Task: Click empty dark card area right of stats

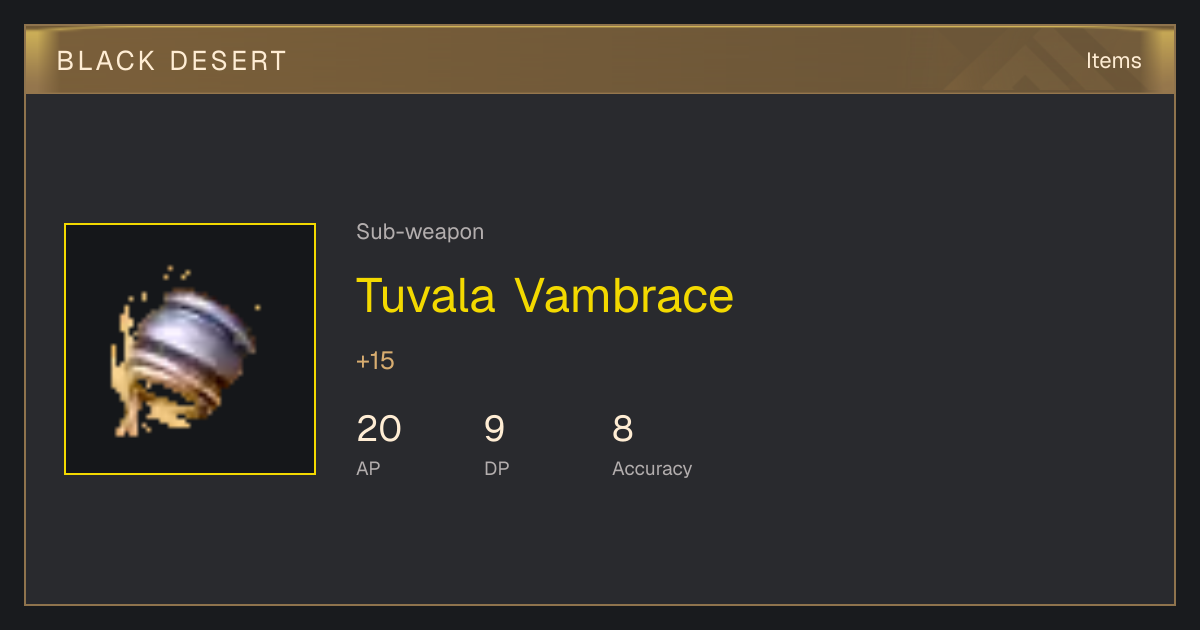Action: (930, 440)
